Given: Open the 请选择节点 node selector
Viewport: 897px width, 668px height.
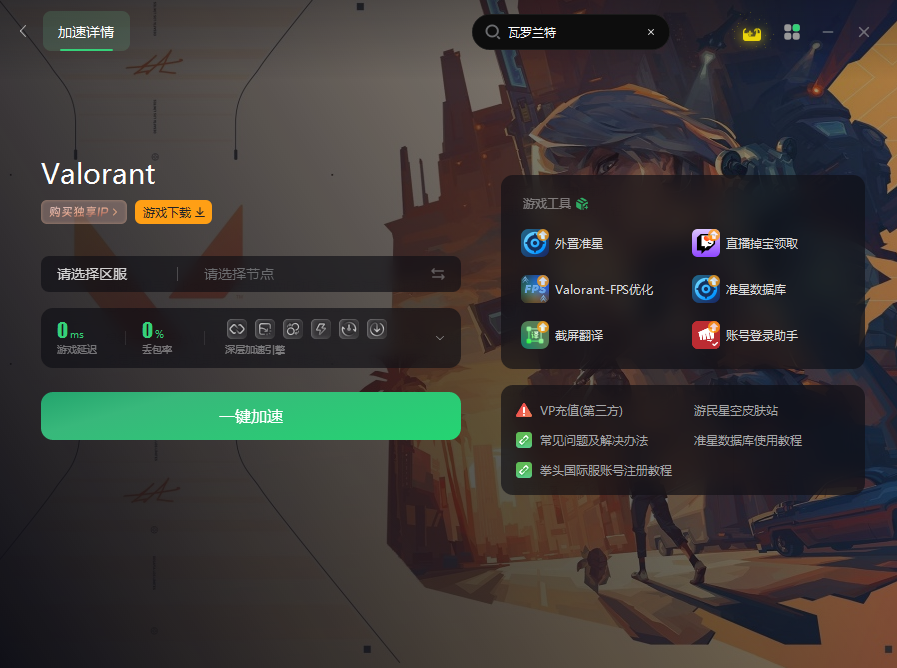Looking at the screenshot, I should pos(239,275).
